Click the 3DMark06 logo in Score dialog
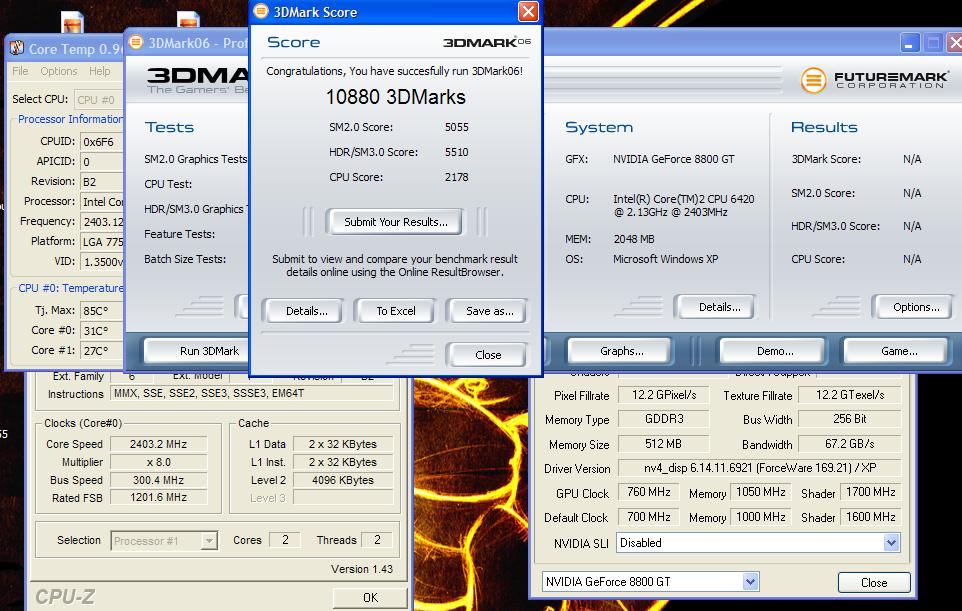Image resolution: width=962 pixels, height=611 pixels. (x=487, y=42)
